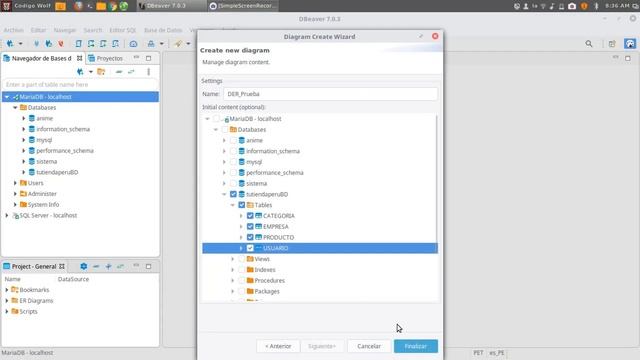Expand the Users folder in navigator
This screenshot has width=640, height=360.
pyautogui.click(x=15, y=183)
